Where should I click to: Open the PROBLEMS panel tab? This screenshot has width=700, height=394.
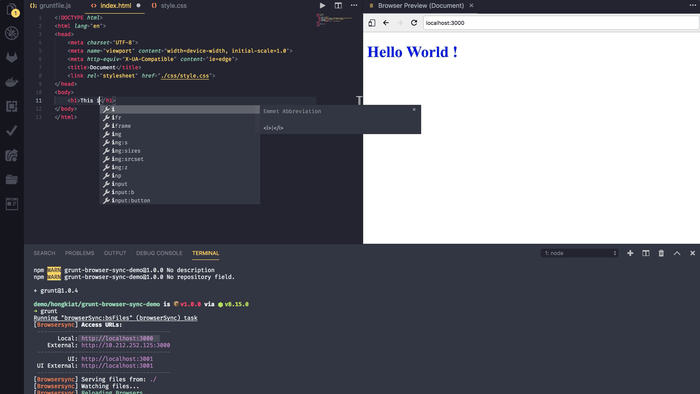[x=79, y=253]
